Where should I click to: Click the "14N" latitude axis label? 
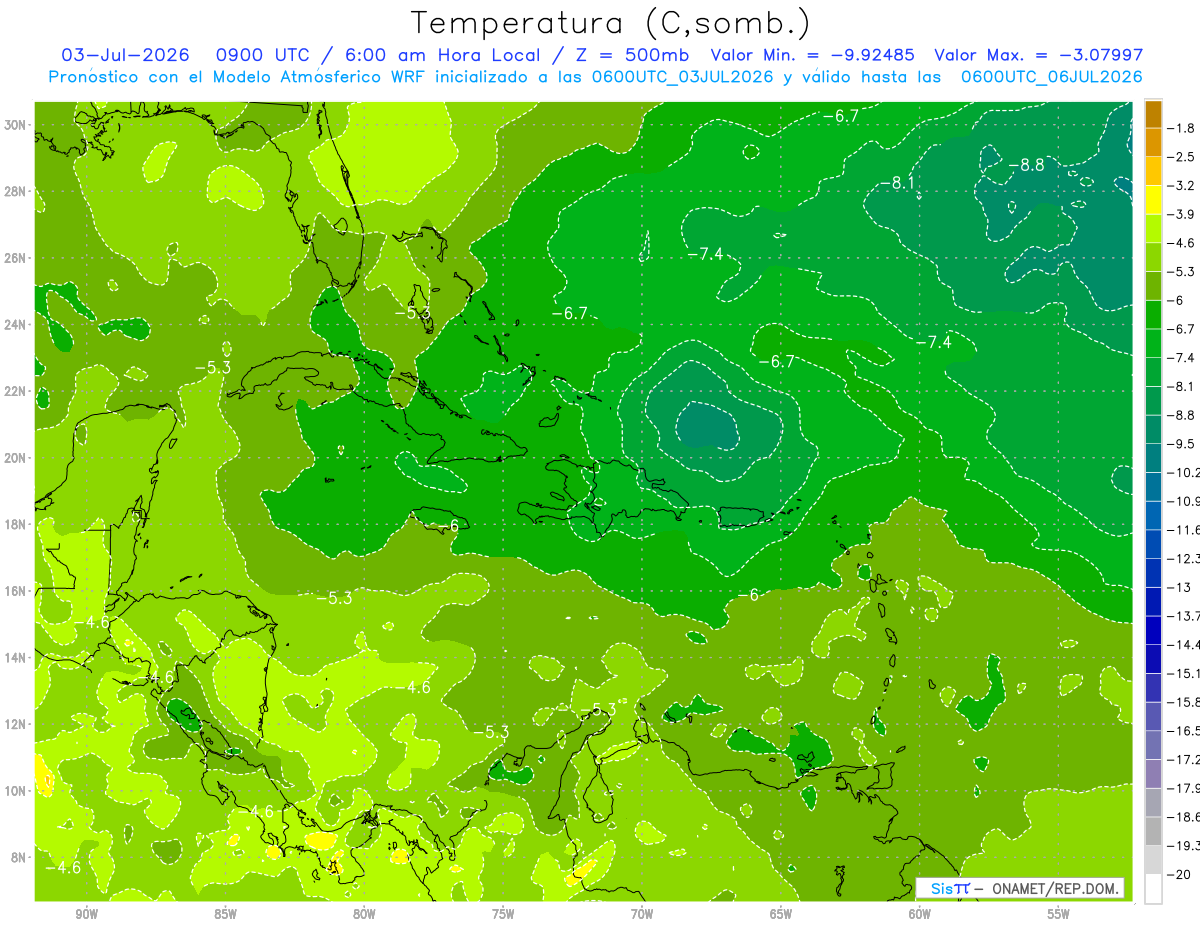(x=16, y=657)
